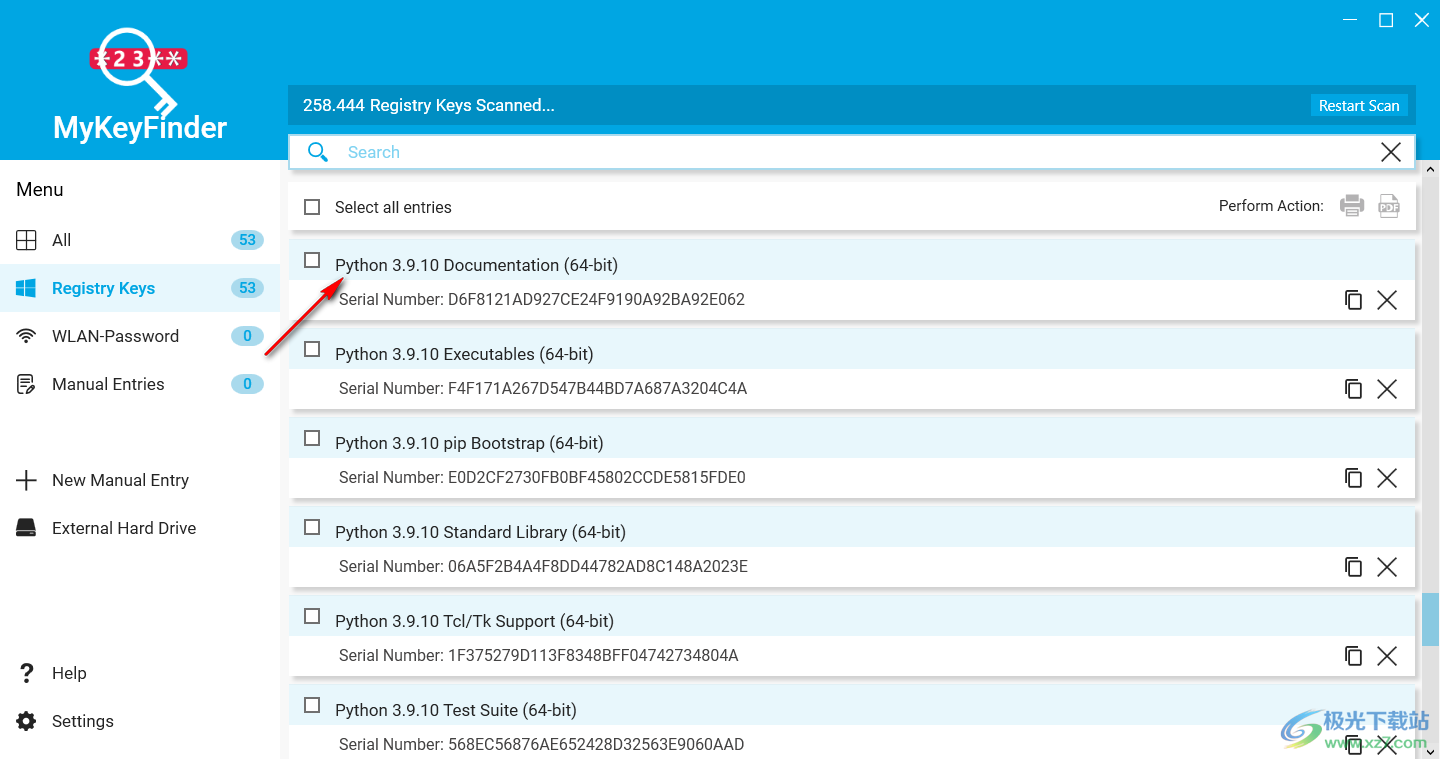Click the magnifier icon in the search bar
This screenshot has width=1440, height=759.
(x=318, y=152)
